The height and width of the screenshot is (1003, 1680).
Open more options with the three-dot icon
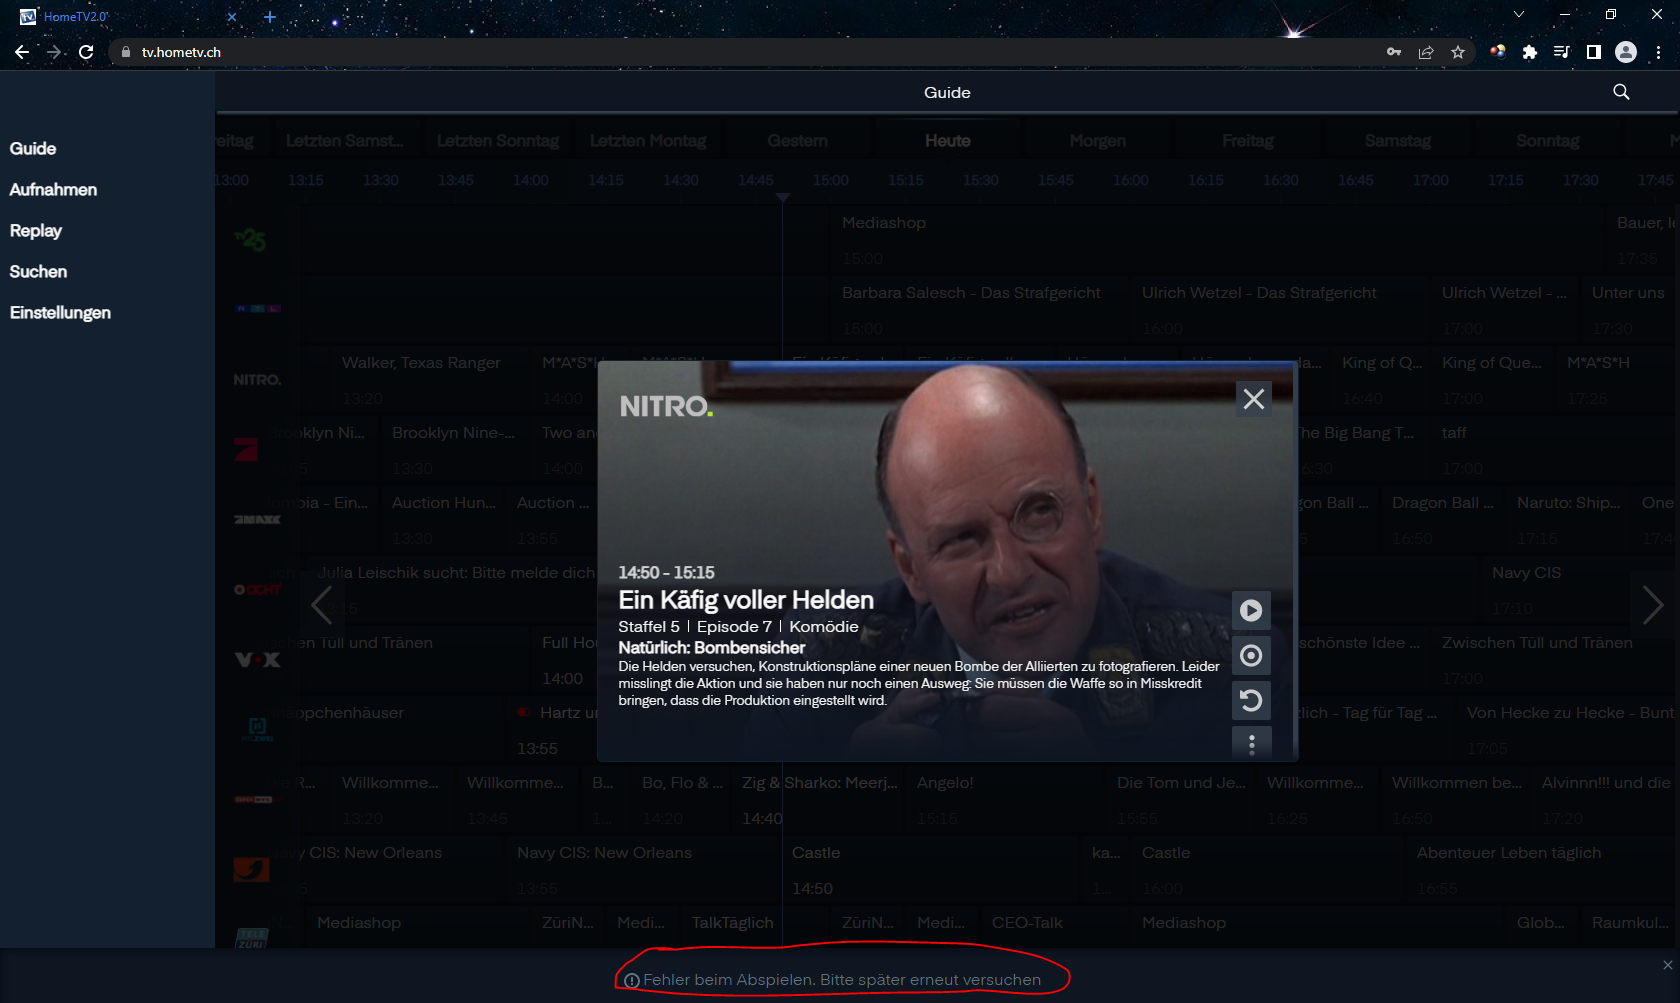pos(1251,744)
